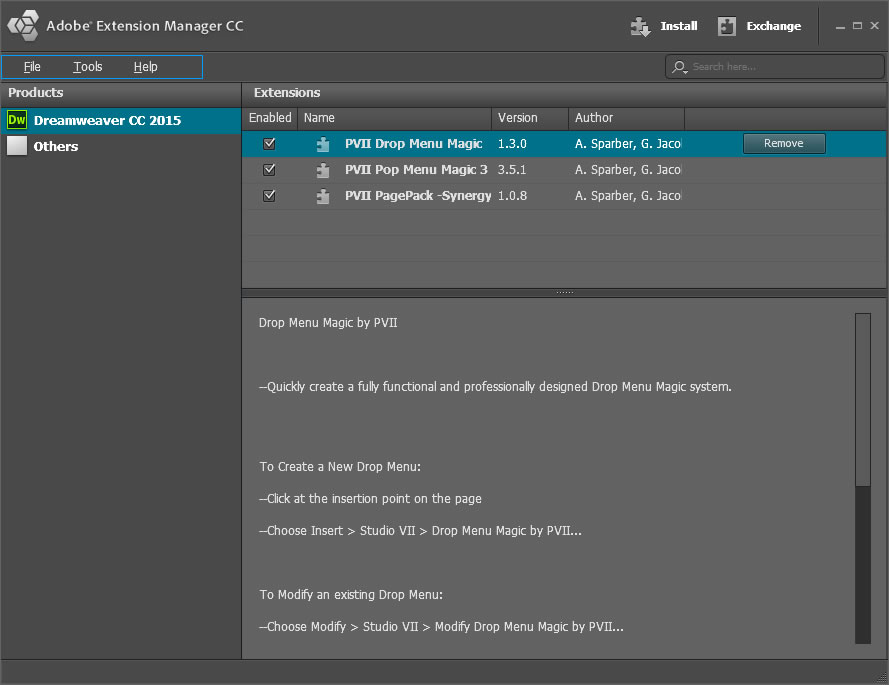
Task: Select the Others product icon
Action: [x=17, y=146]
